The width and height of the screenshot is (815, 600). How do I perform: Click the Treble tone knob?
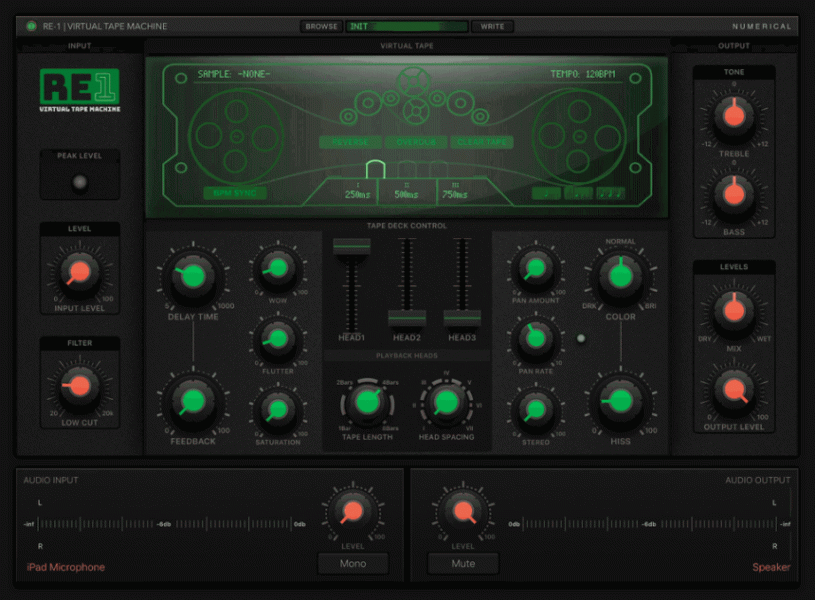click(734, 116)
